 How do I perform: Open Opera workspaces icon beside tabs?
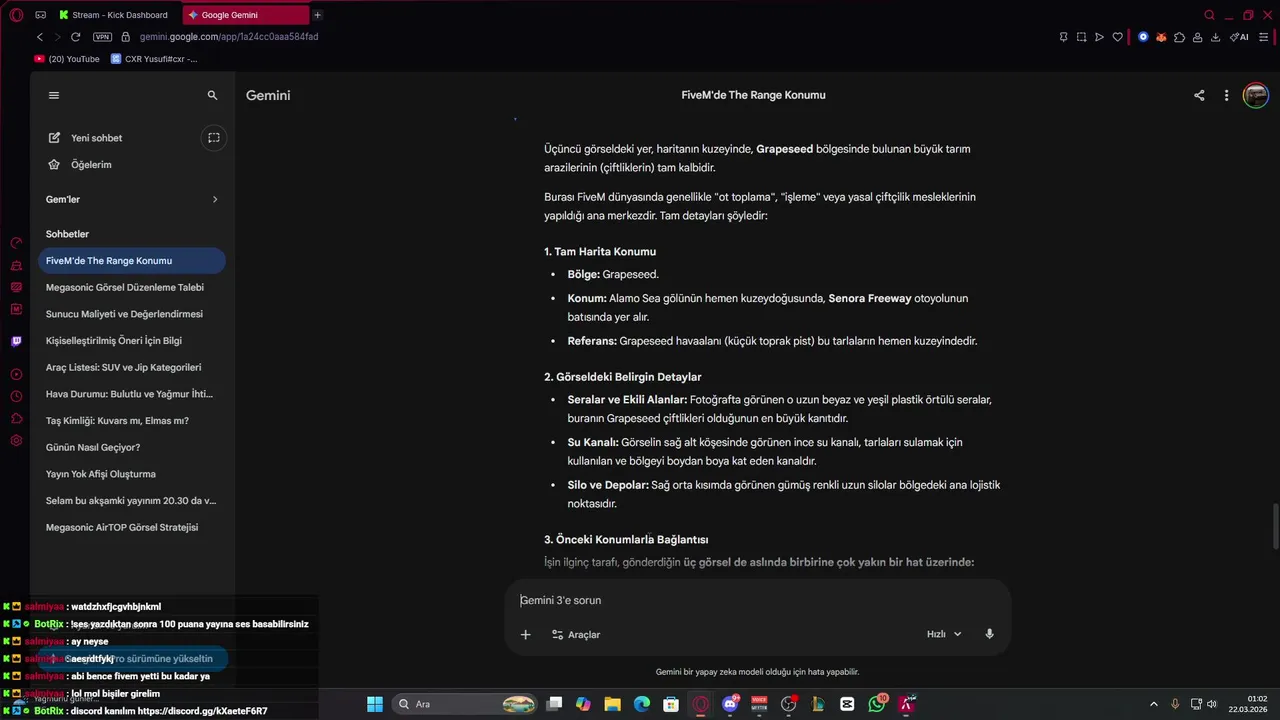pos(40,15)
